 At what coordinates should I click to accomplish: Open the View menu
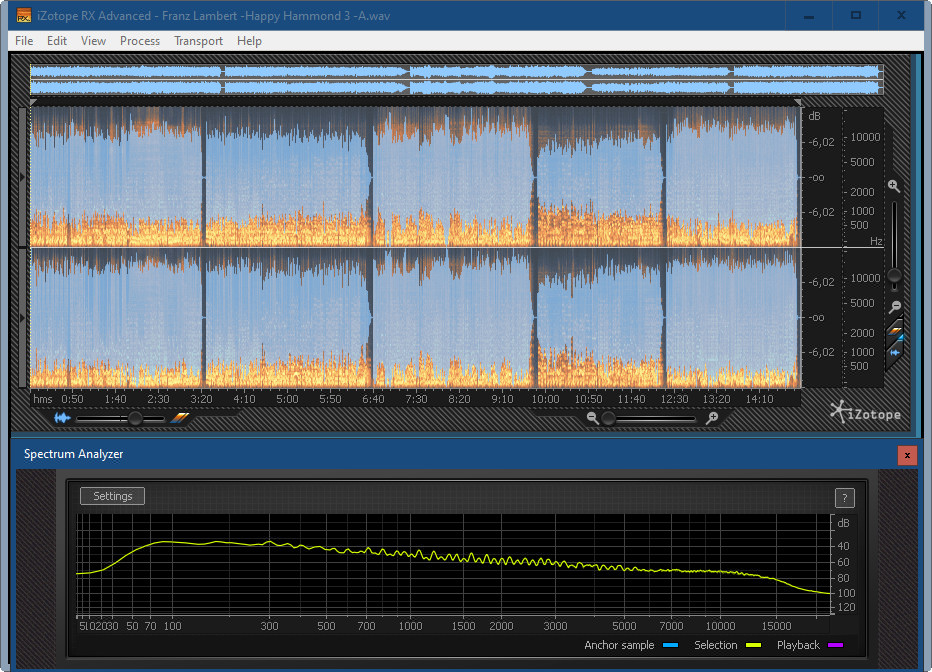click(93, 41)
